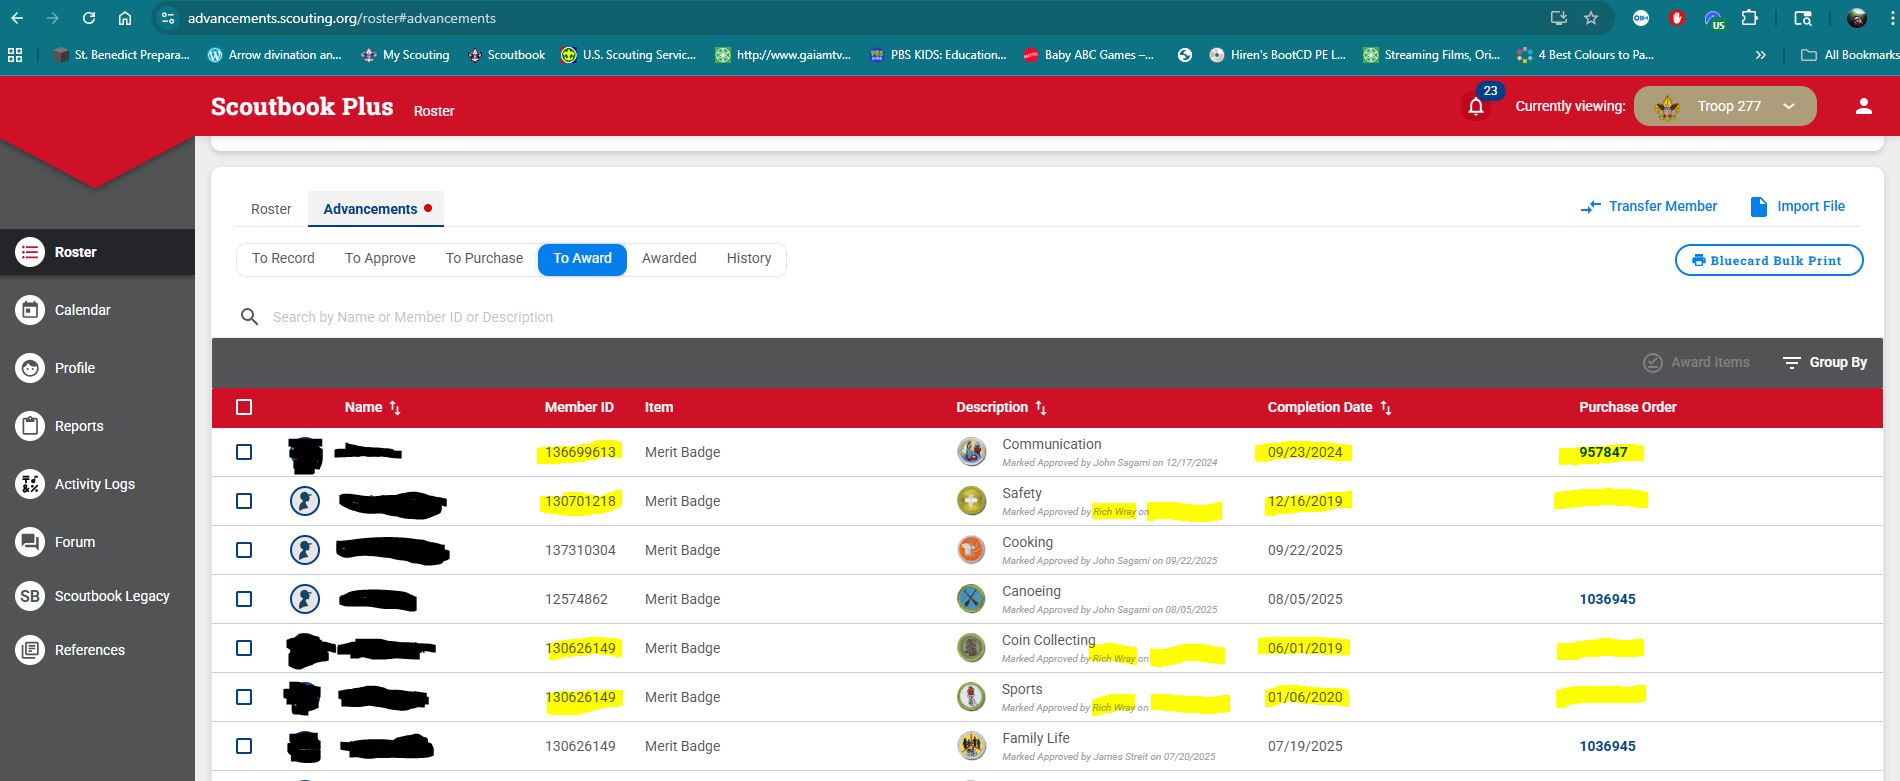Select the Advancements tab
1900x781 pixels.
point(376,209)
